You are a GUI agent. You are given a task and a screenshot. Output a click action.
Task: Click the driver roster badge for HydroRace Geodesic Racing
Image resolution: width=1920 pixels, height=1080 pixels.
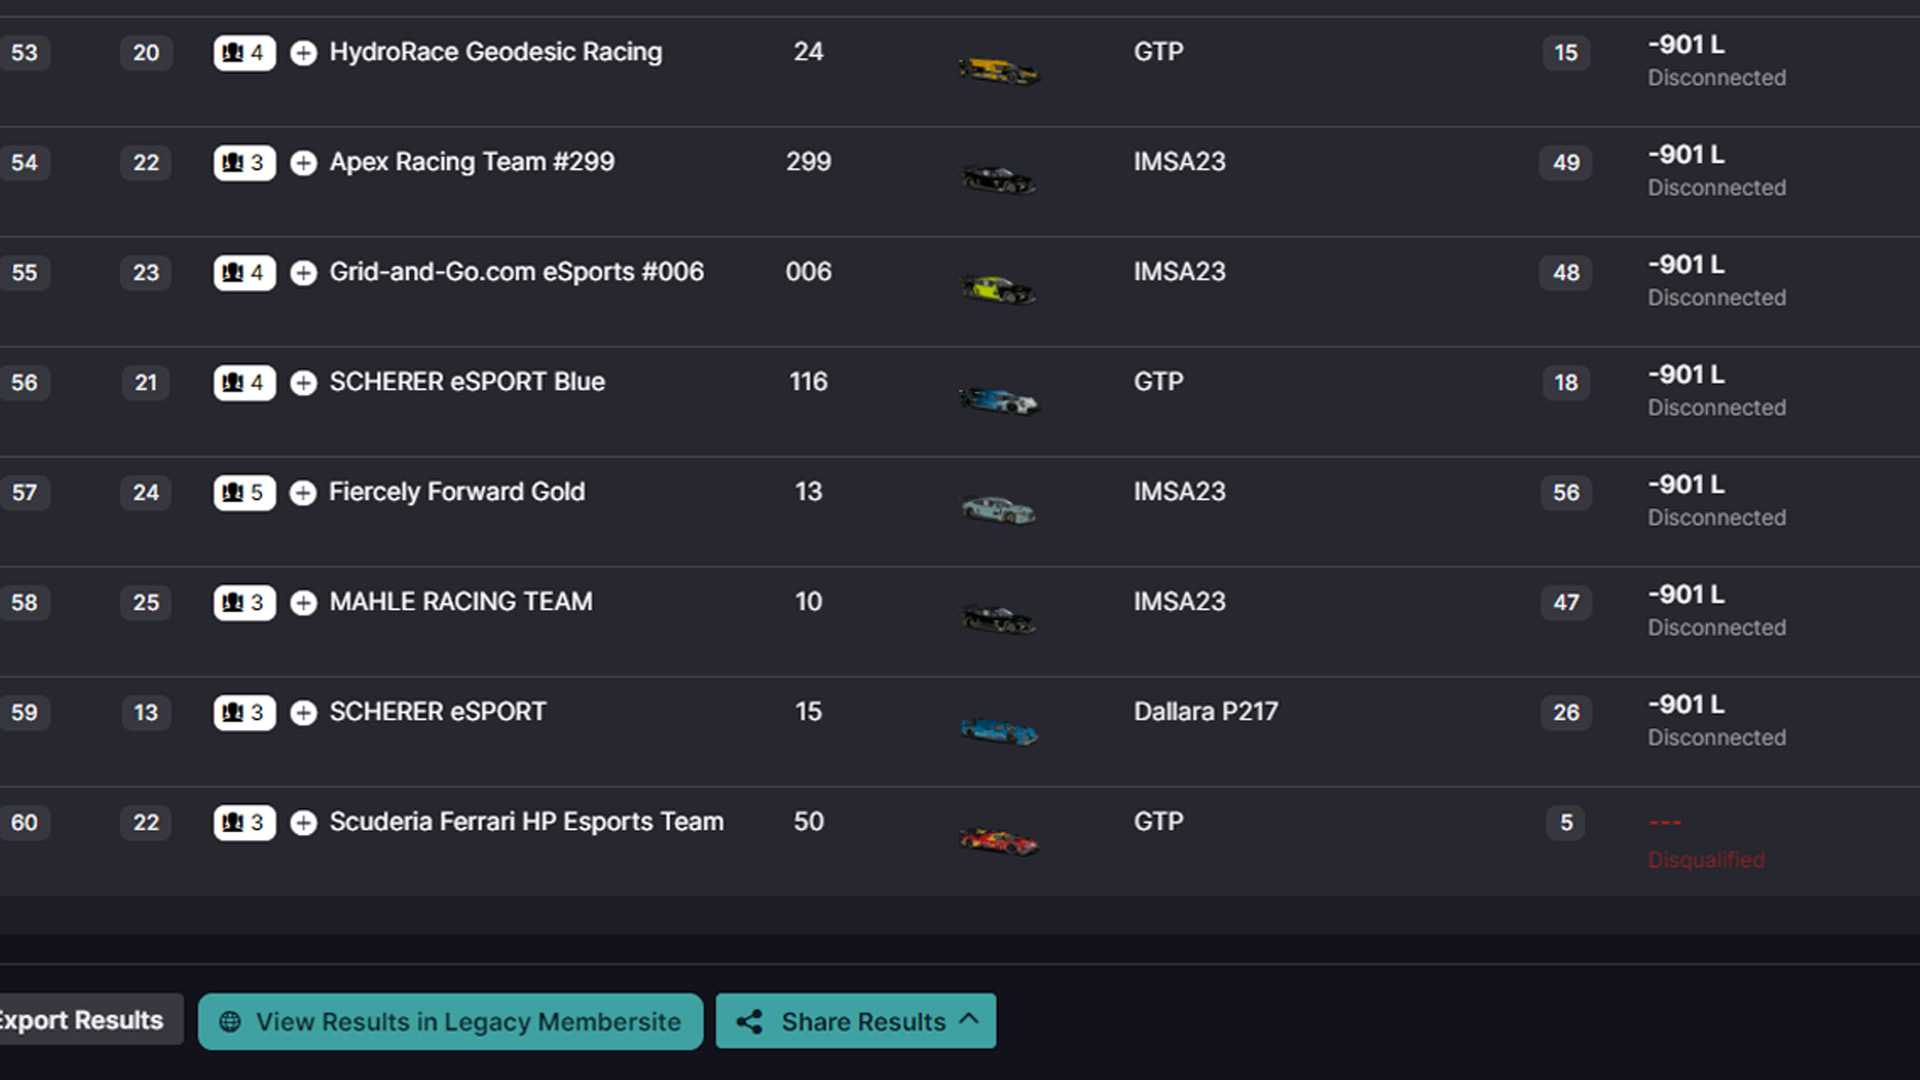(244, 53)
